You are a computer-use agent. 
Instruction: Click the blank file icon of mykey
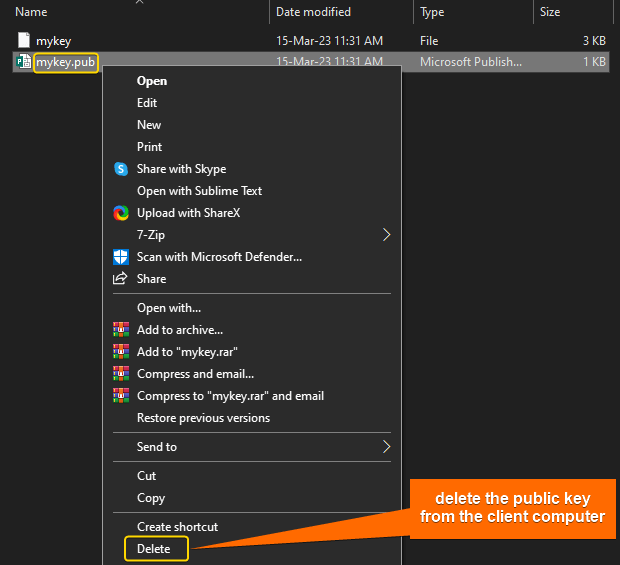(x=24, y=40)
